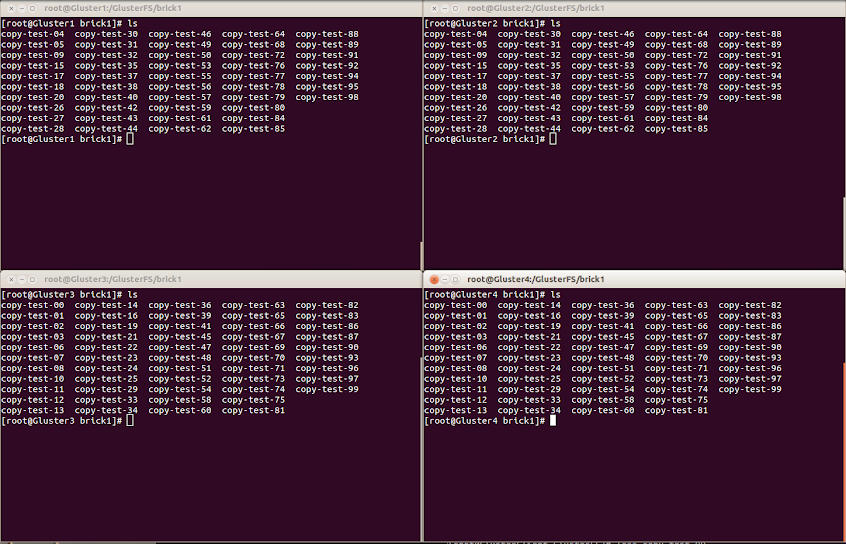The width and height of the screenshot is (846, 544).
Task: Select copy-test-28 in Gluster1 terminal
Action: tap(33, 130)
